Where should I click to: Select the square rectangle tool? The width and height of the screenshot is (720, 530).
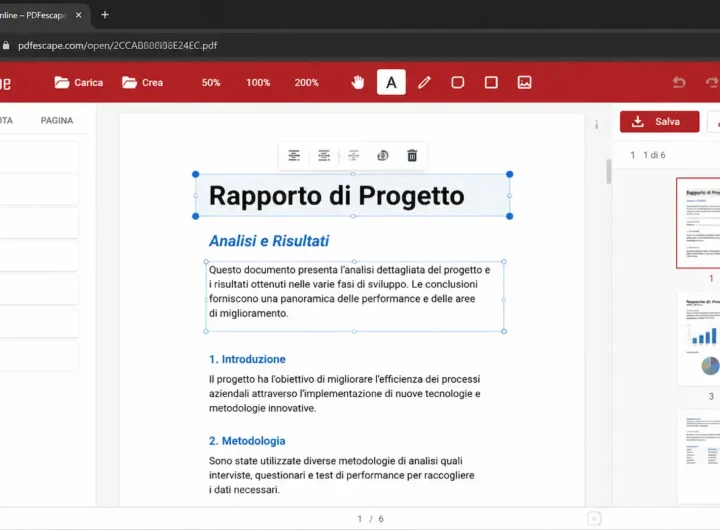pyautogui.click(x=491, y=83)
